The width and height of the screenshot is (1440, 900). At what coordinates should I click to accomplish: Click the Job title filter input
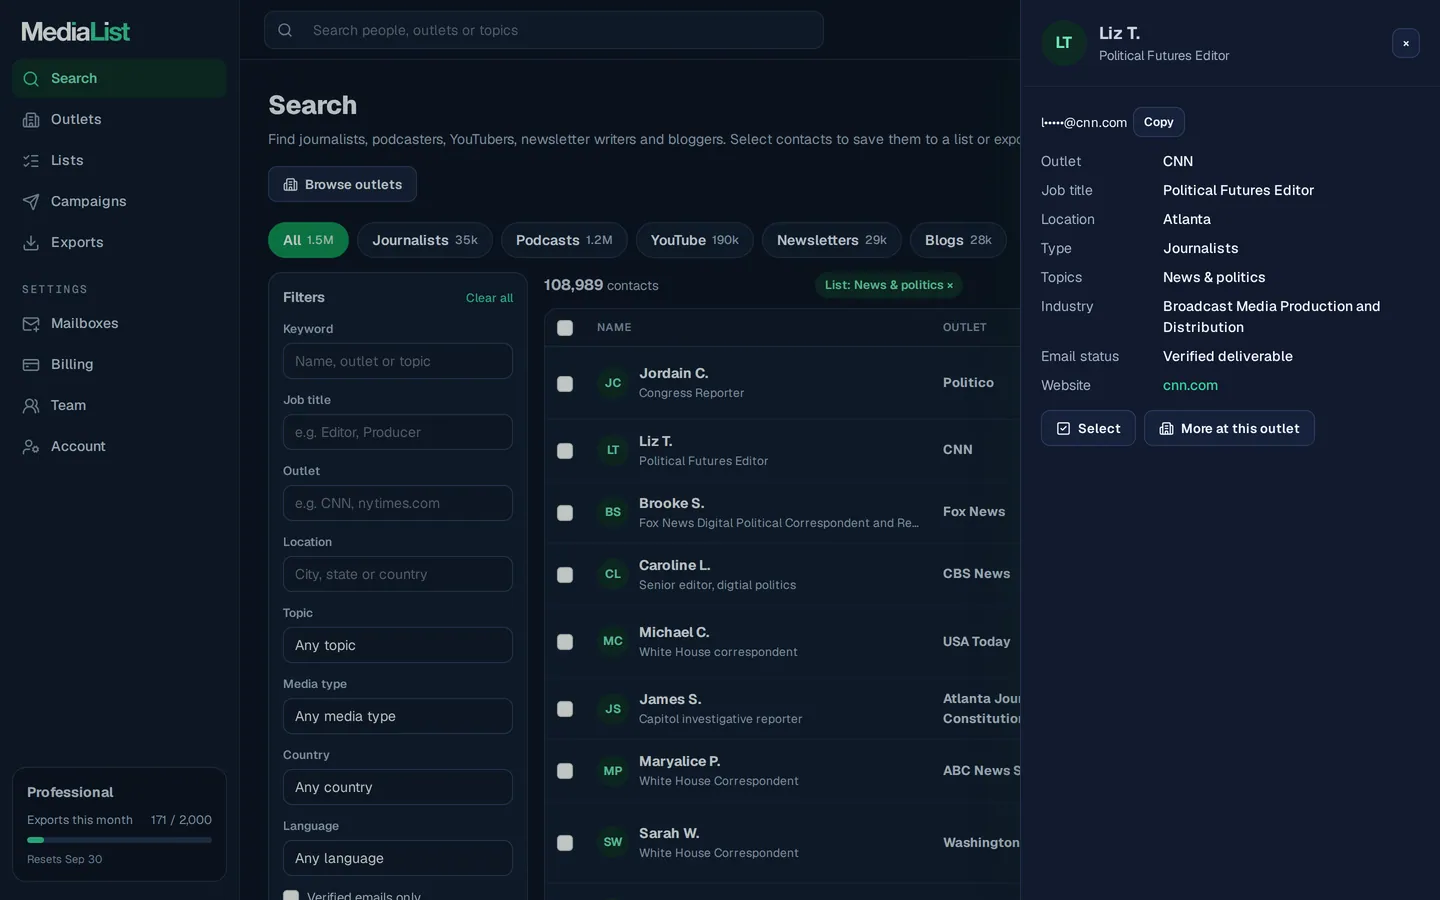398,432
